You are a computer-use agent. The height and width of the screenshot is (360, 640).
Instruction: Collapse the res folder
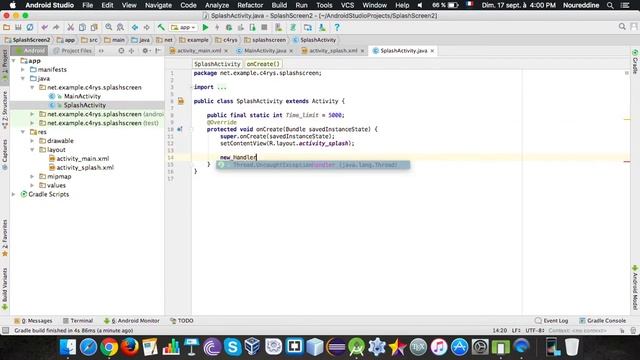click(23, 132)
